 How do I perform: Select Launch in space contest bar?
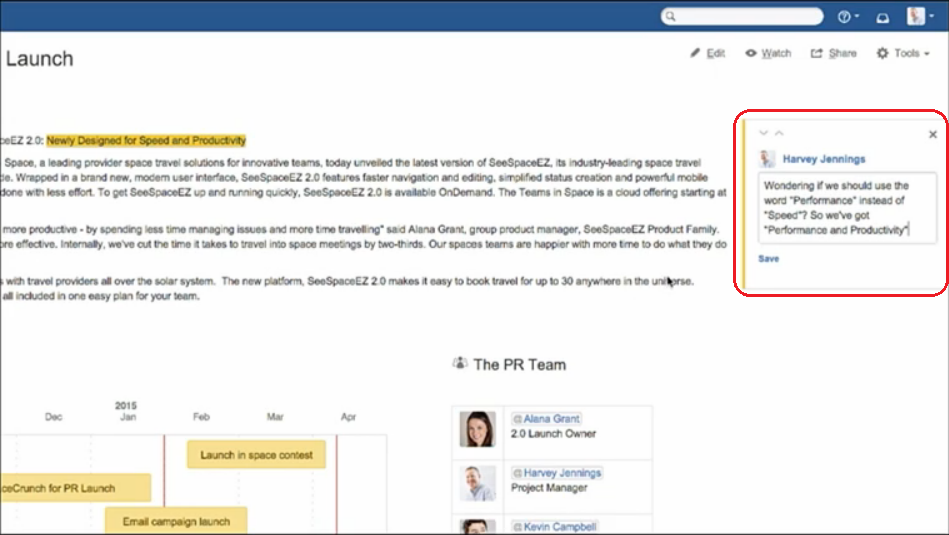click(256, 455)
